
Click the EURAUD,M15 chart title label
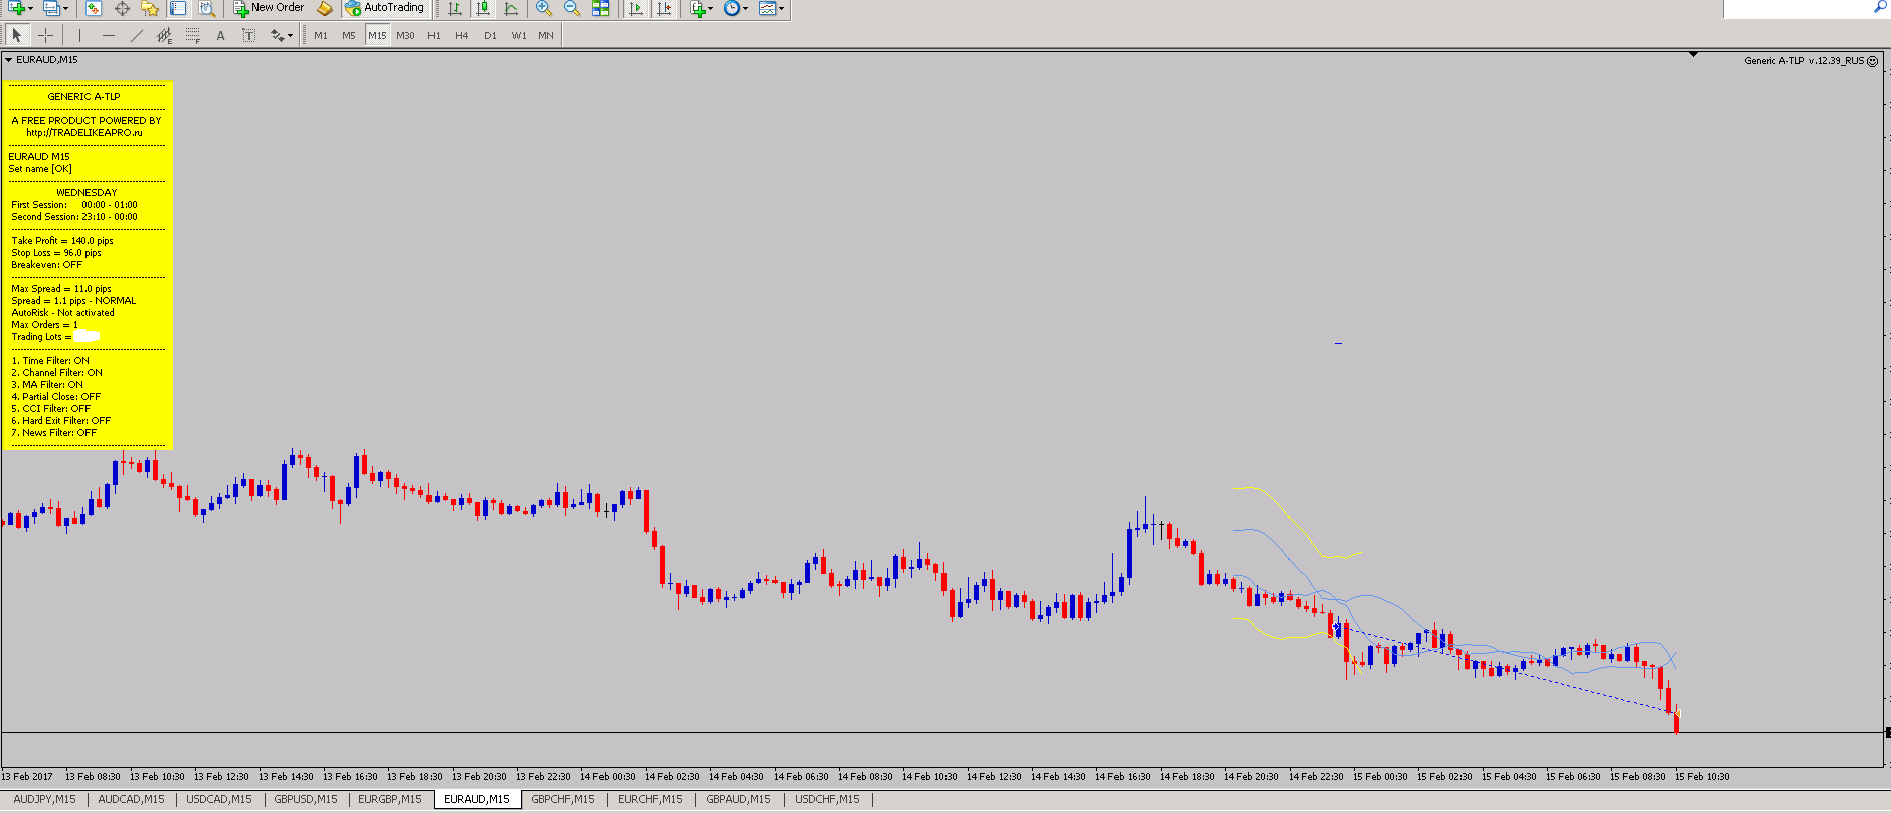[47, 60]
